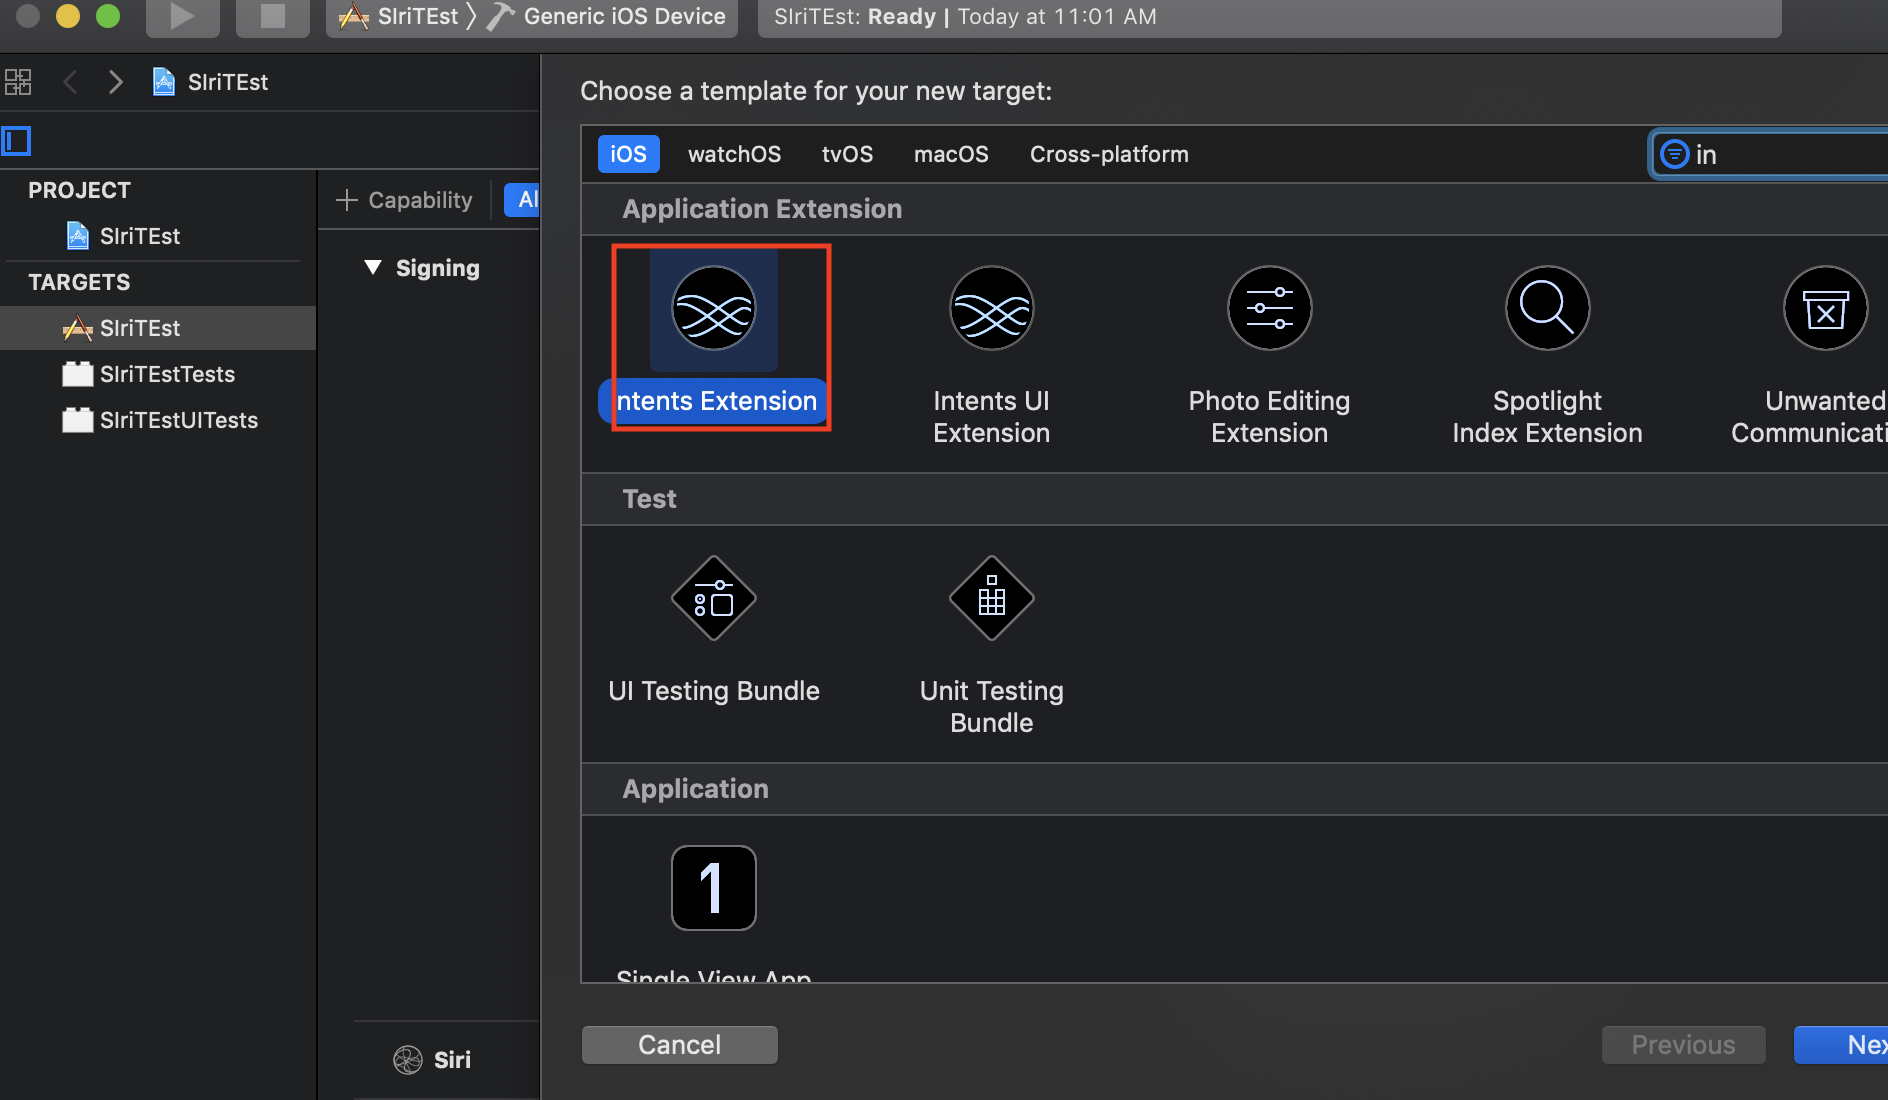Click the yellow minimize window button
Screen dimensions: 1888x1100
click(68, 15)
